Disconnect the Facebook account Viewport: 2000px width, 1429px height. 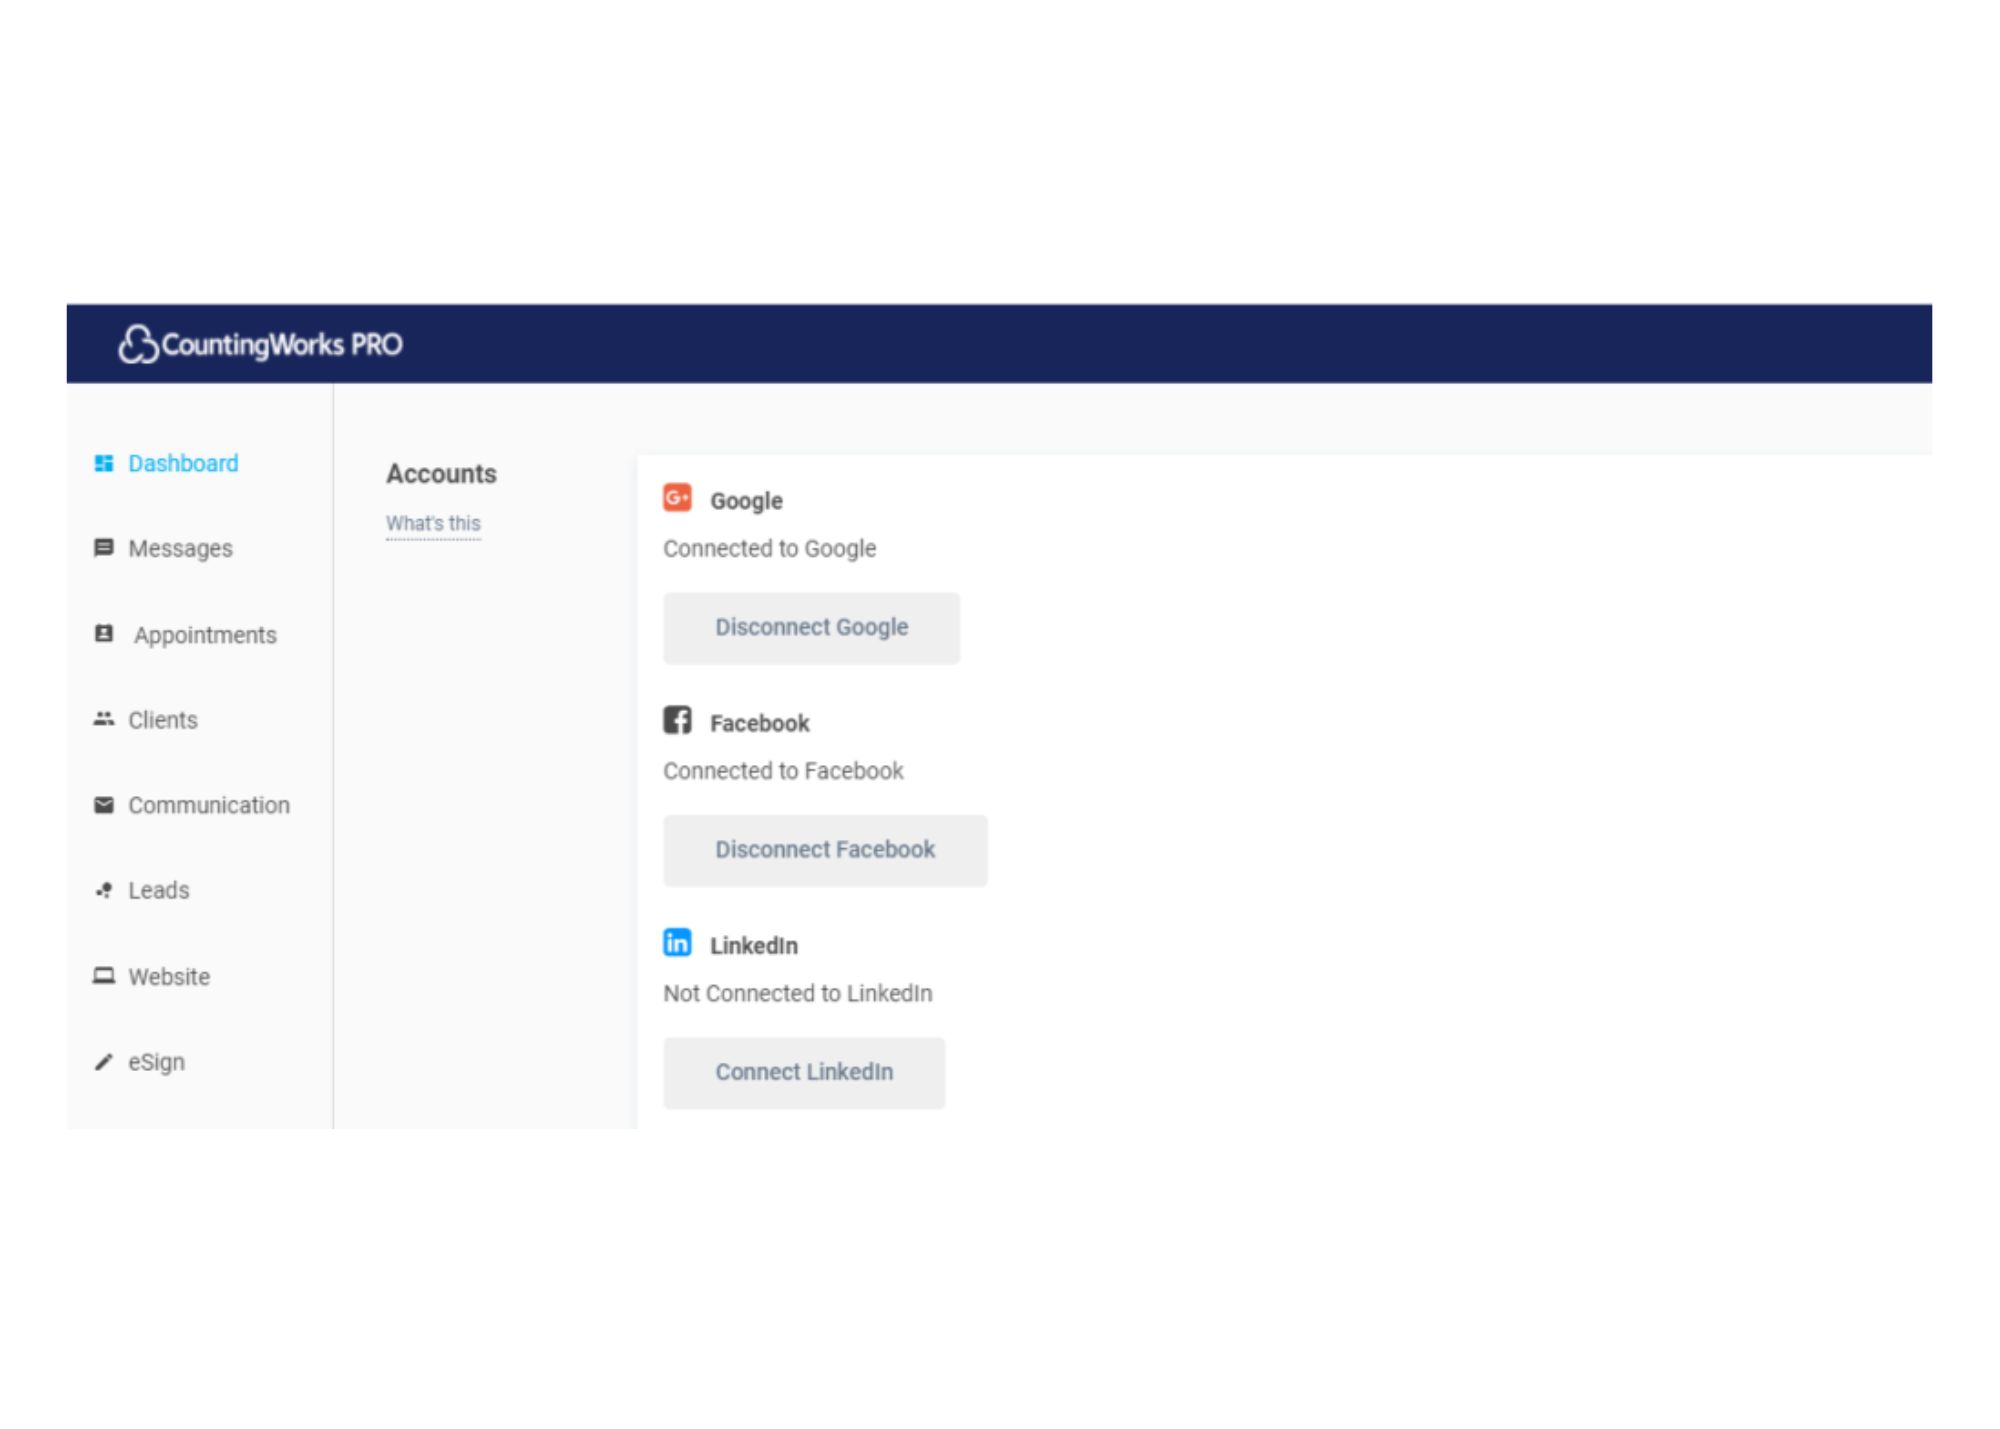(x=825, y=850)
